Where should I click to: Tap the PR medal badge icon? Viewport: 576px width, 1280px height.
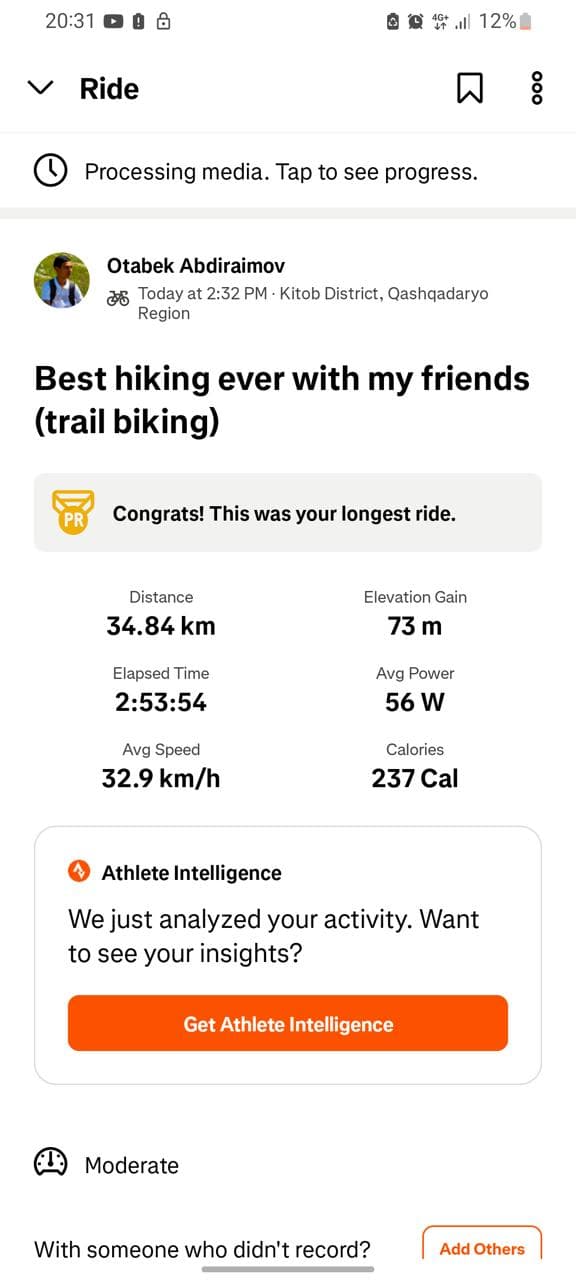click(x=73, y=512)
